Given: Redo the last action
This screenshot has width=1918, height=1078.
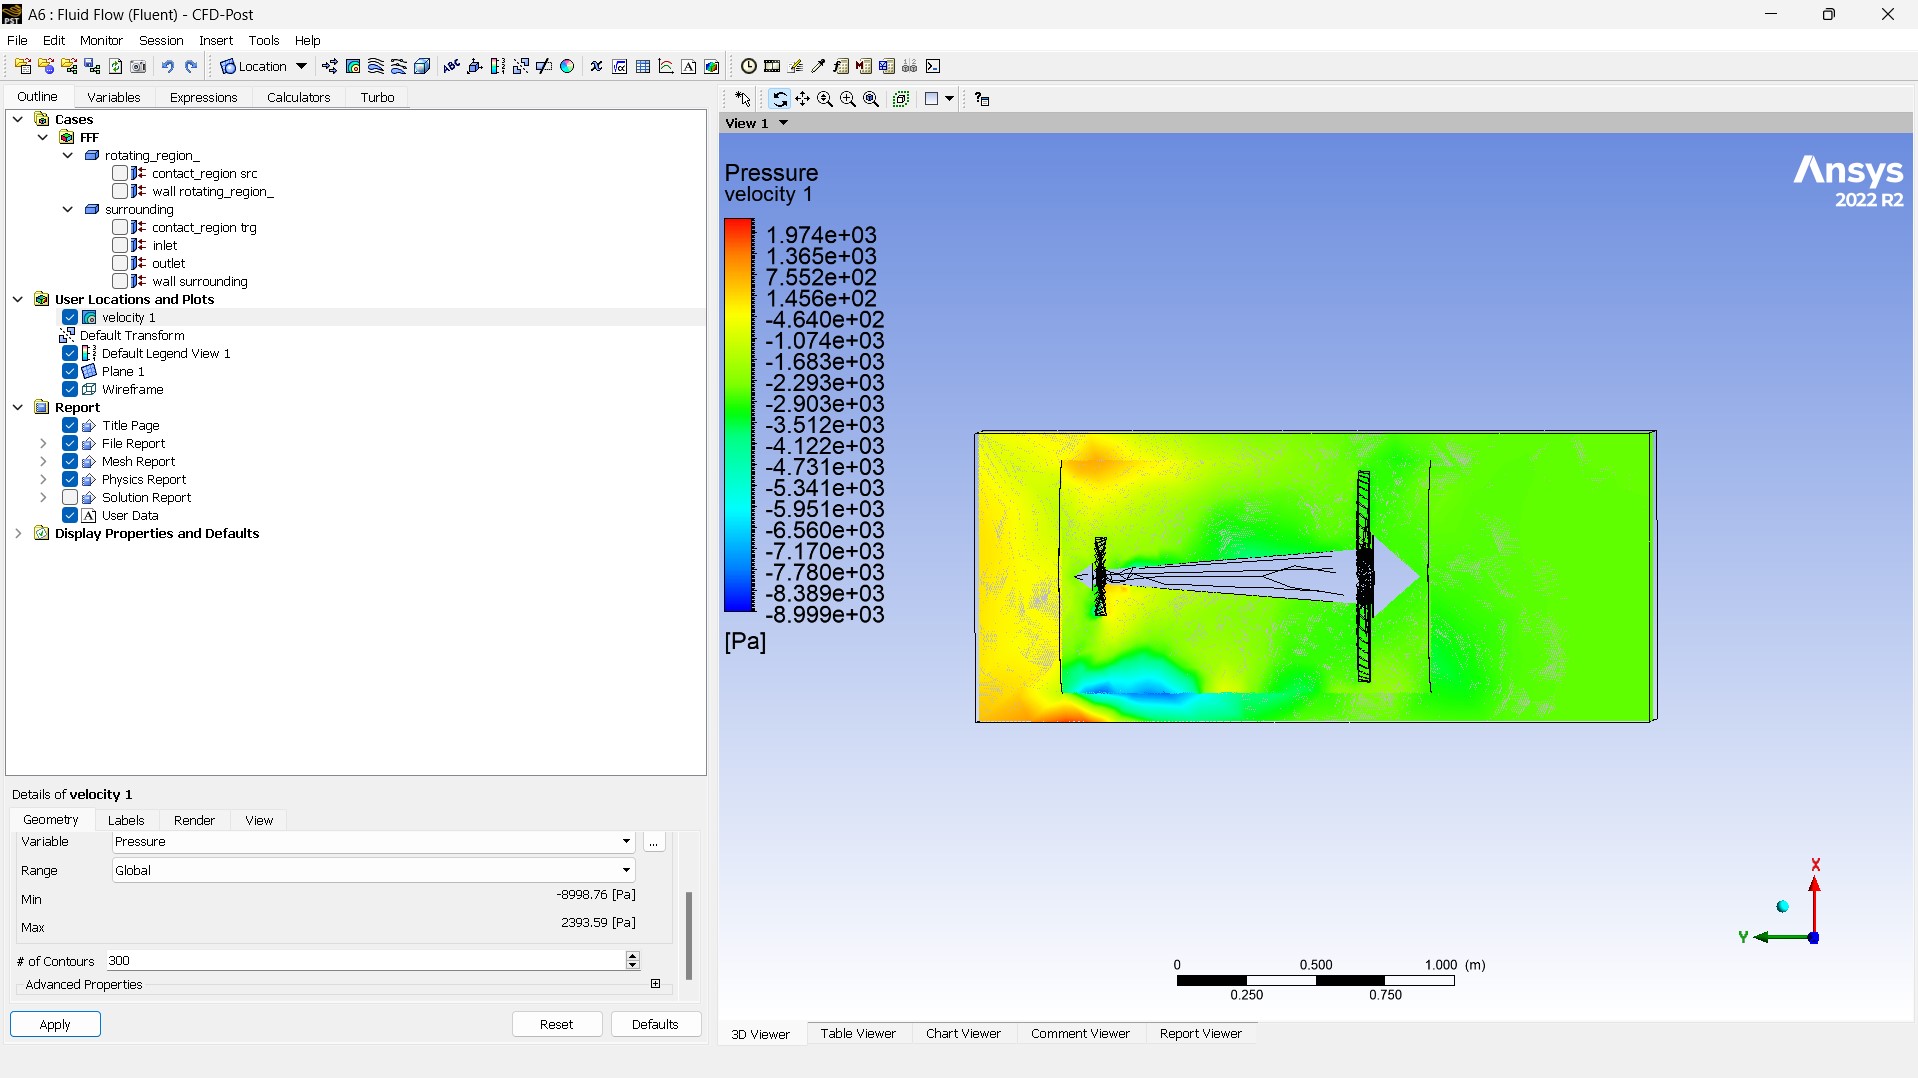Looking at the screenshot, I should 191,66.
